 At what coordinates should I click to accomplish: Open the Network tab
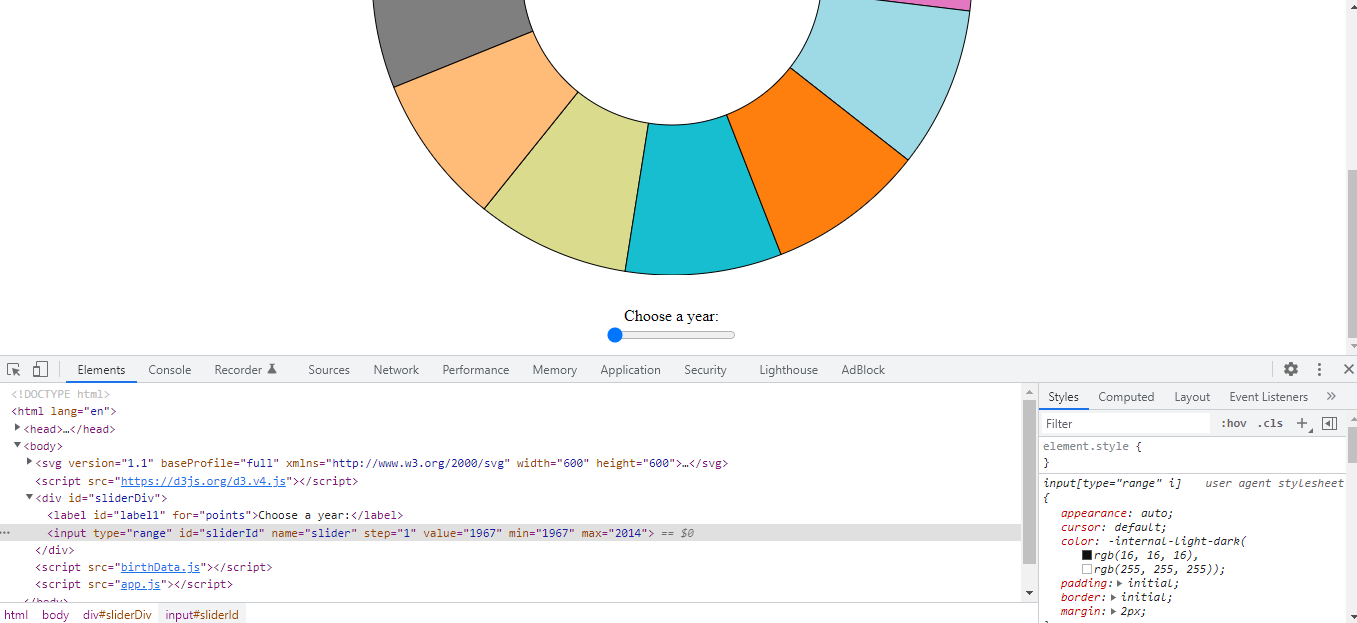(396, 370)
